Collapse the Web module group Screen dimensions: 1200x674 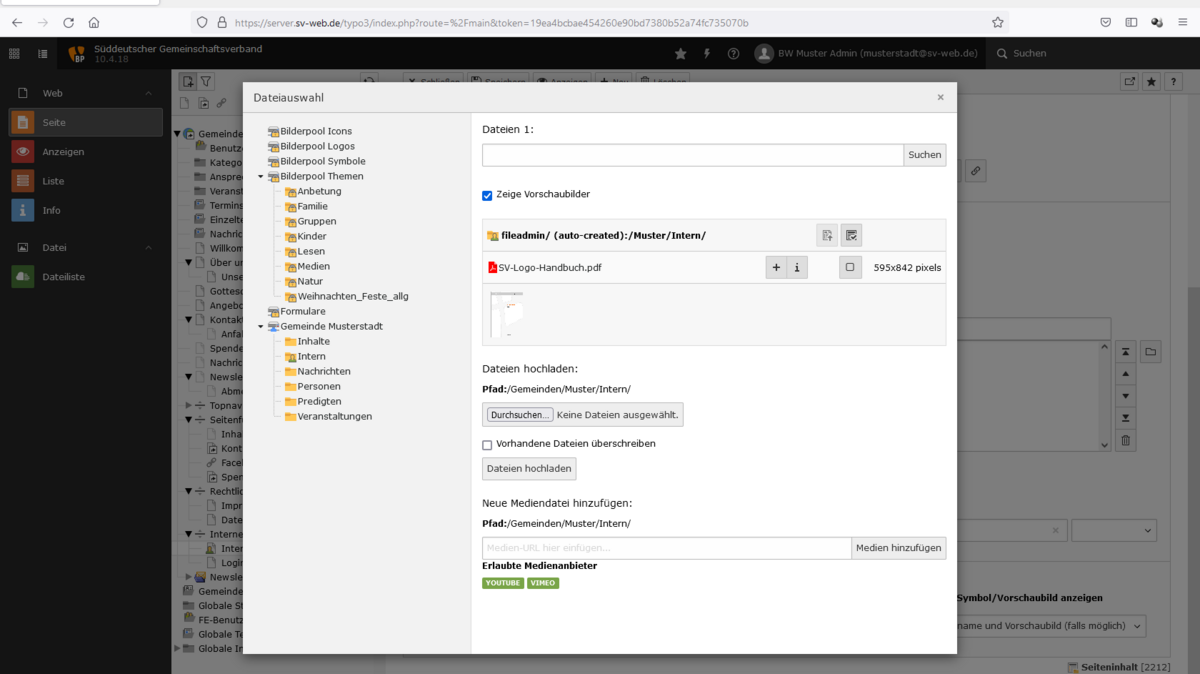tap(149, 93)
